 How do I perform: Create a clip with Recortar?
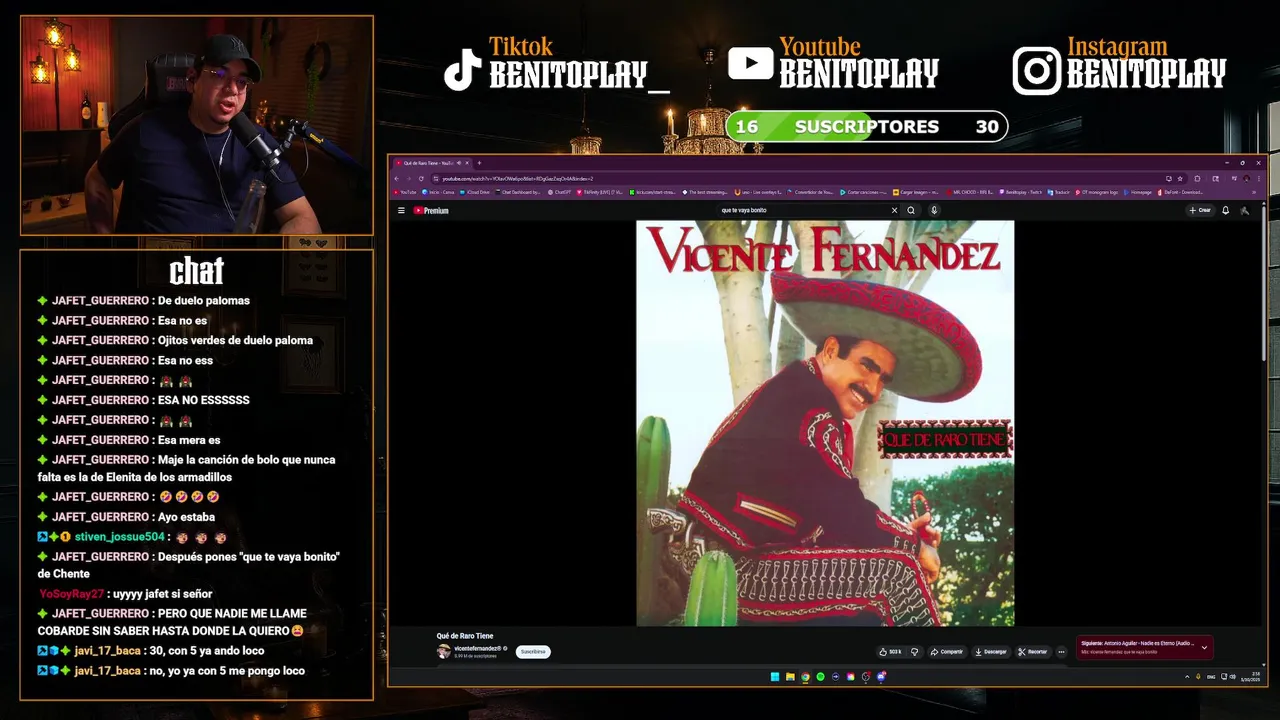(1033, 652)
